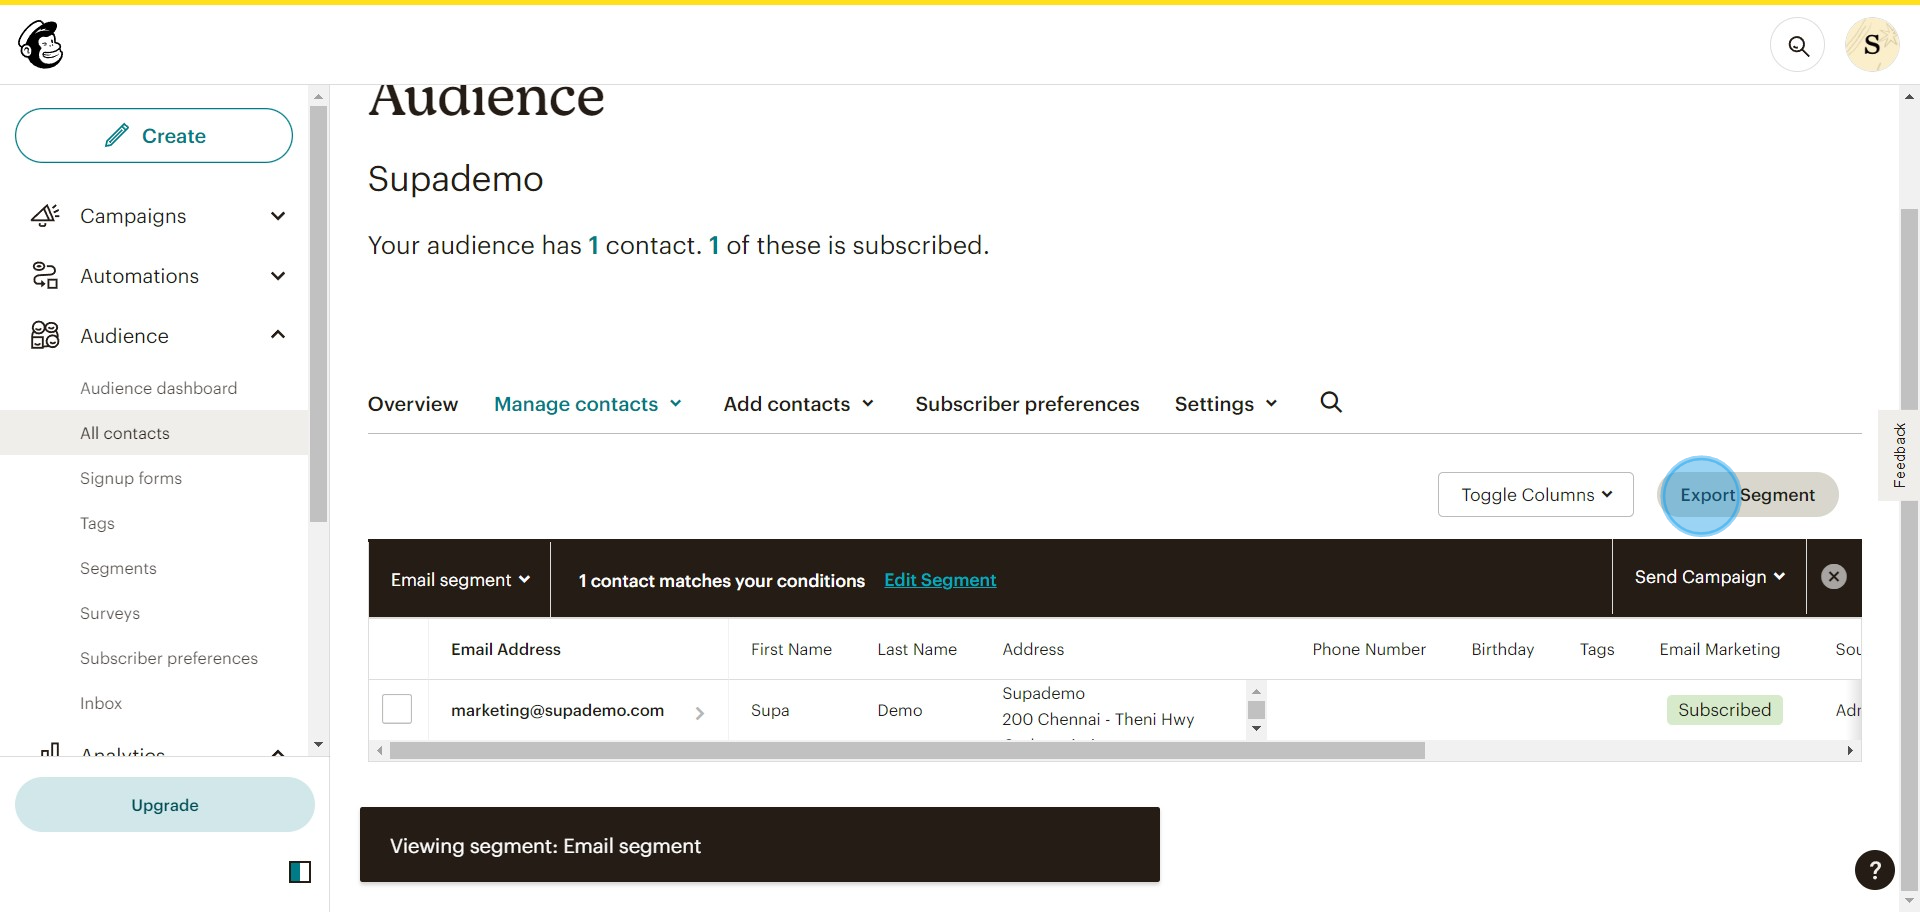The height and width of the screenshot is (912, 1920).
Task: Open Subscriber preferences in sidebar
Action: click(169, 658)
